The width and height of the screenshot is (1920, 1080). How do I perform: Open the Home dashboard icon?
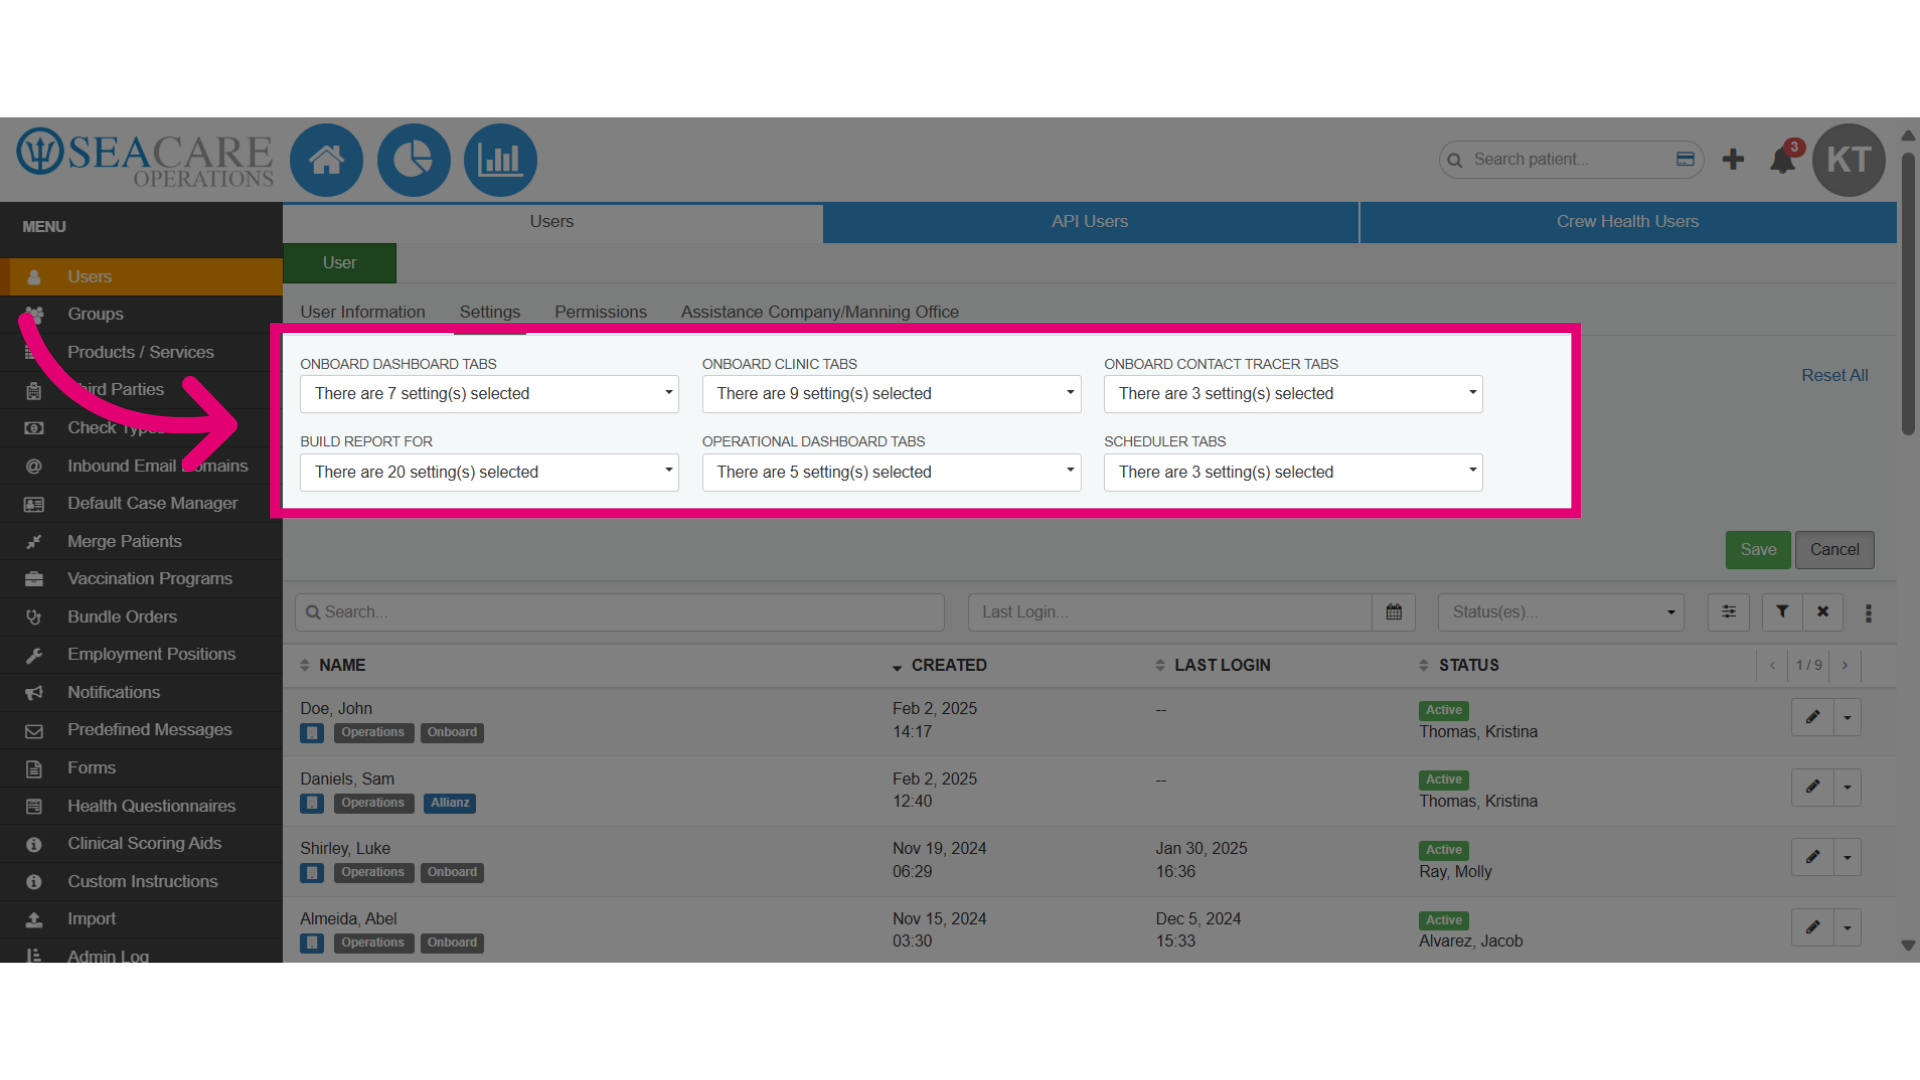click(326, 160)
